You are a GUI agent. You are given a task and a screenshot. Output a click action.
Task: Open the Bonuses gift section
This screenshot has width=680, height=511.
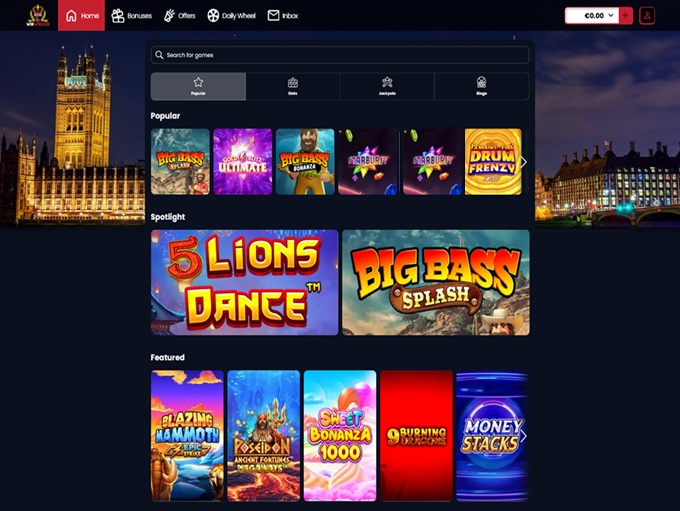[x=132, y=16]
